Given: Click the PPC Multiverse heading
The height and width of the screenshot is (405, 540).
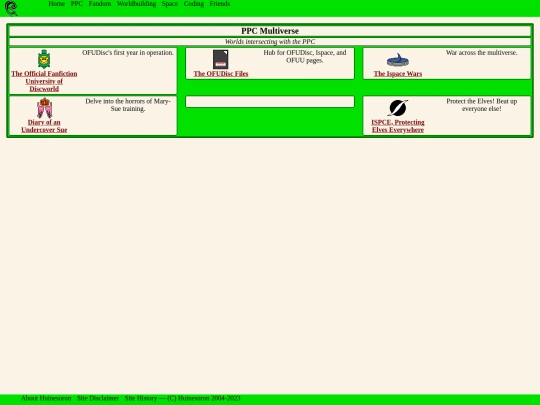Looking at the screenshot, I should [x=270, y=31].
